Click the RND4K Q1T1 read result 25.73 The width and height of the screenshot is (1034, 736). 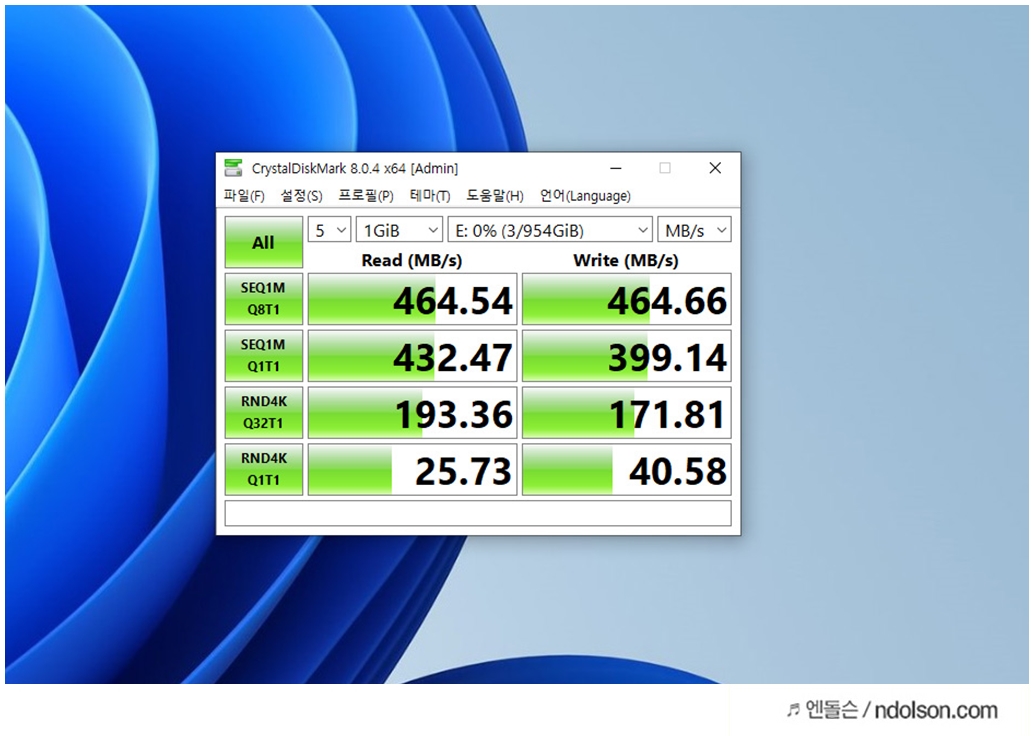point(412,469)
